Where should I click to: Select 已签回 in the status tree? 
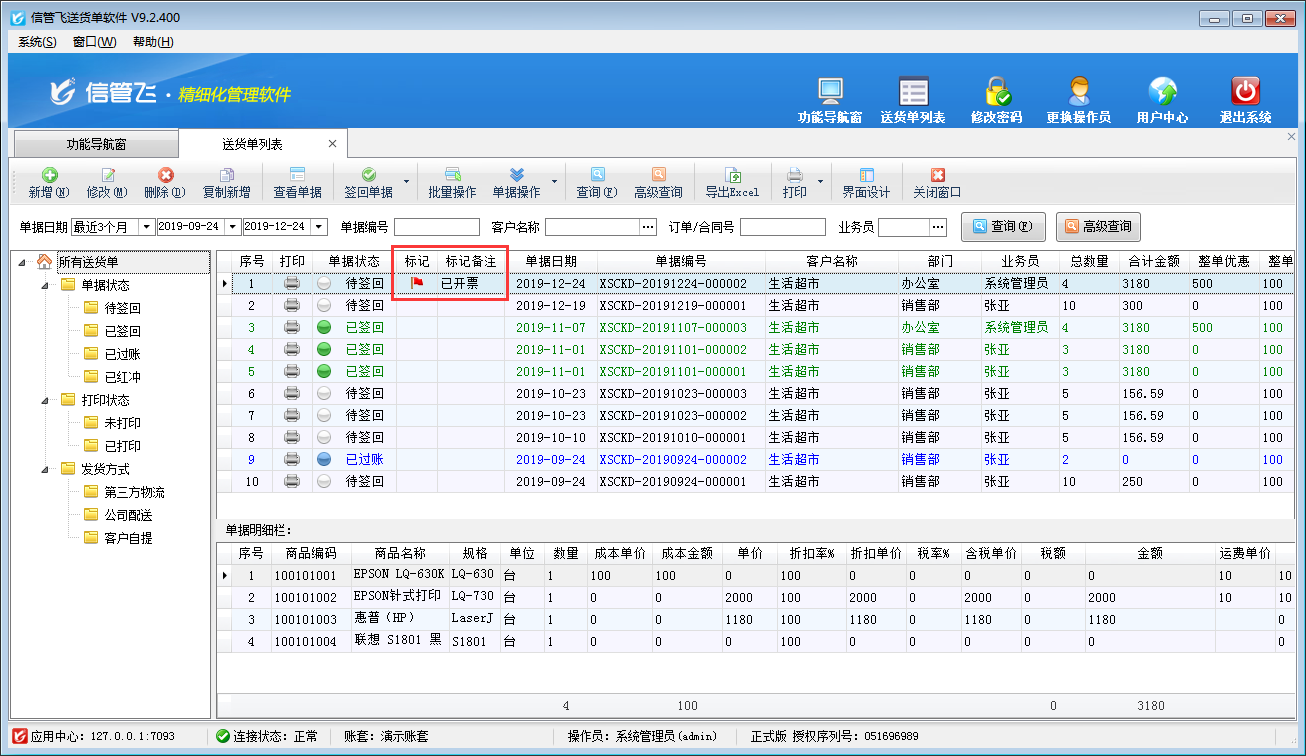click(x=122, y=331)
